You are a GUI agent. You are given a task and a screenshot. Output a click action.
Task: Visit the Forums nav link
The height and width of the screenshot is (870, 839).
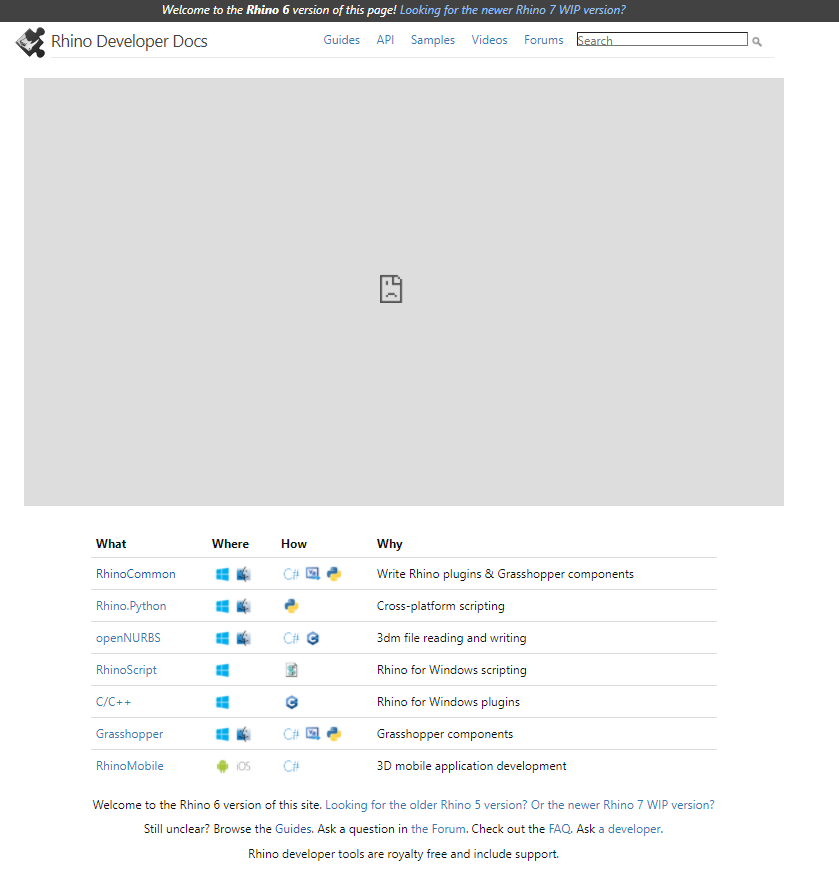pos(544,40)
